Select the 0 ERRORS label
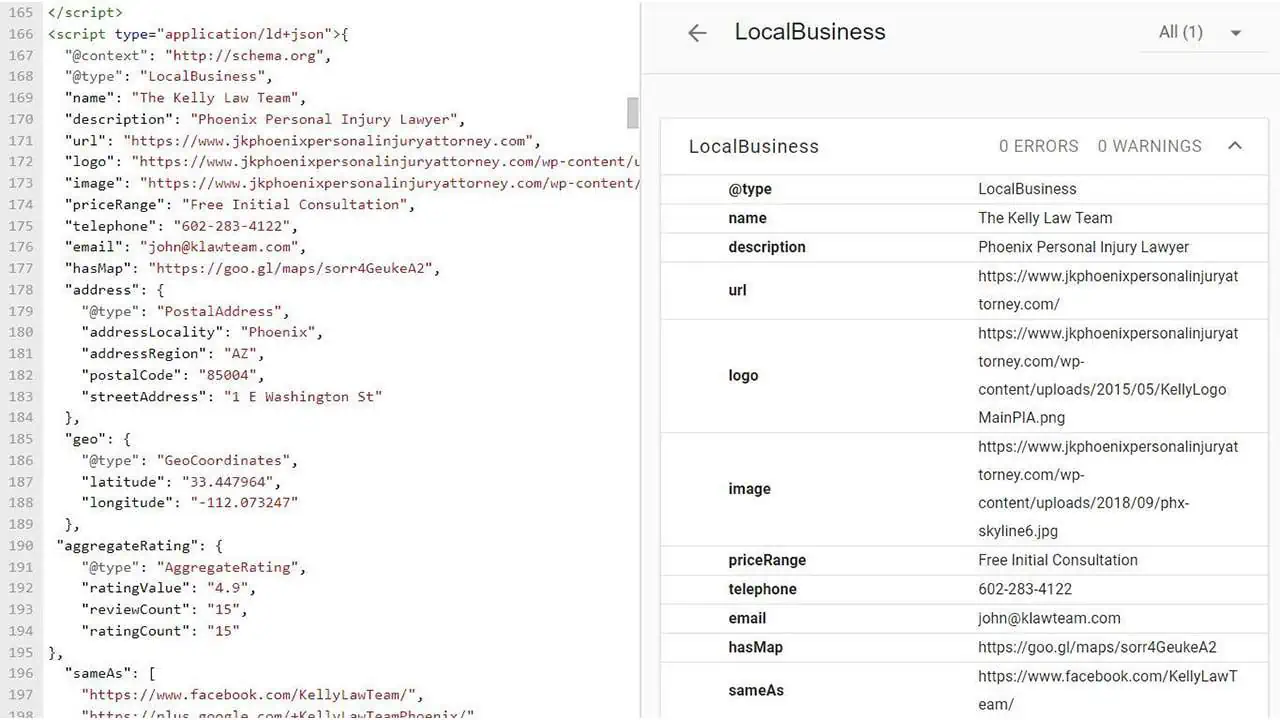Screen dimensions: 1280x720 click(1038, 146)
